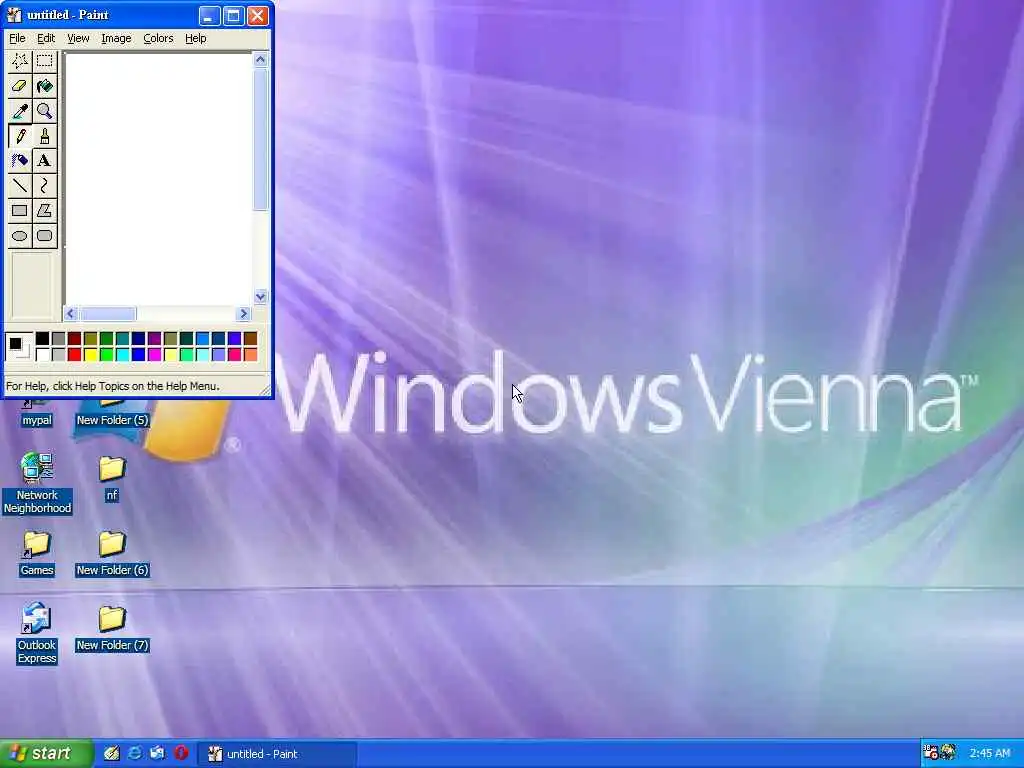Launch Outlook Express from quick launch
Screen dimensions: 1024x768
coord(157,754)
